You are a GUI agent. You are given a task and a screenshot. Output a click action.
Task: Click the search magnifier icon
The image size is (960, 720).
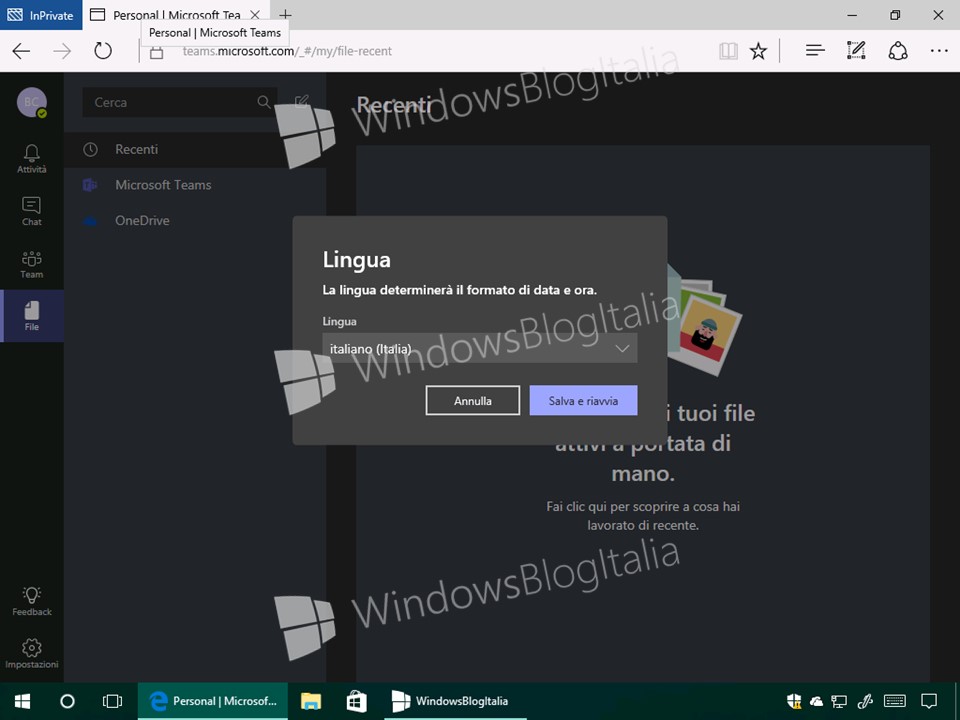263,102
